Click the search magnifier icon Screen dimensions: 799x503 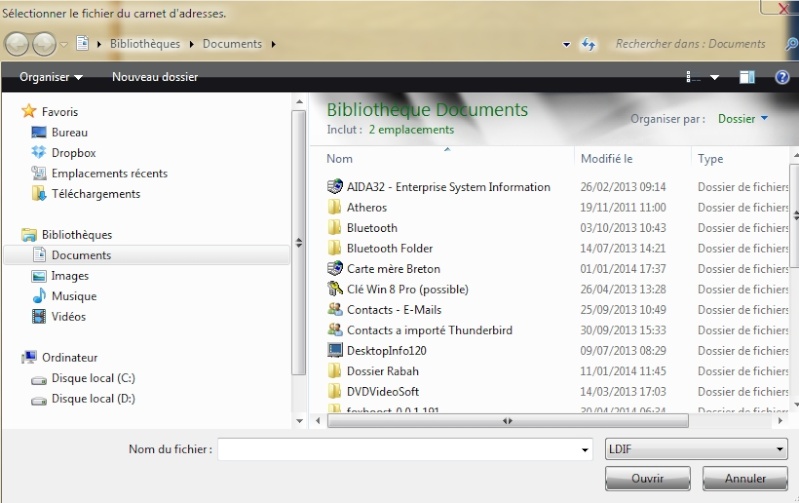point(791,44)
